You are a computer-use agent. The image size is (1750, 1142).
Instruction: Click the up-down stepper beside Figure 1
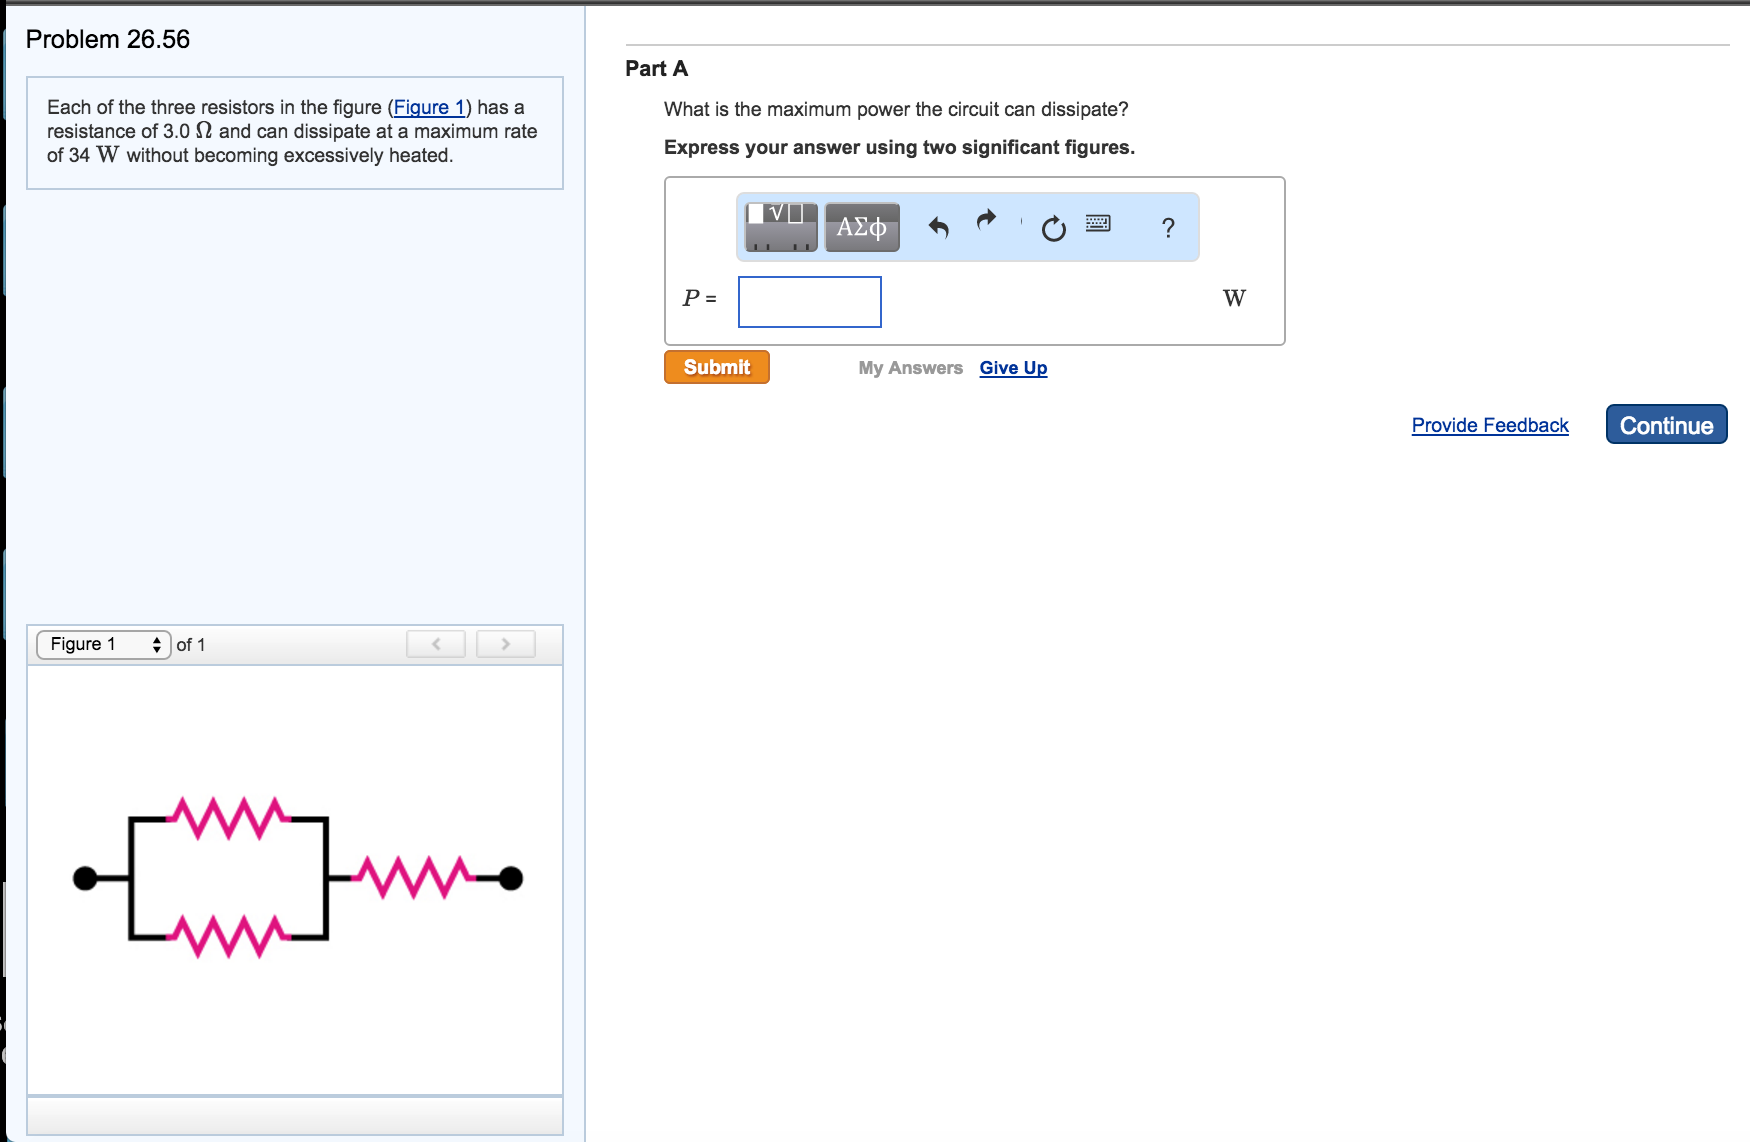(157, 644)
